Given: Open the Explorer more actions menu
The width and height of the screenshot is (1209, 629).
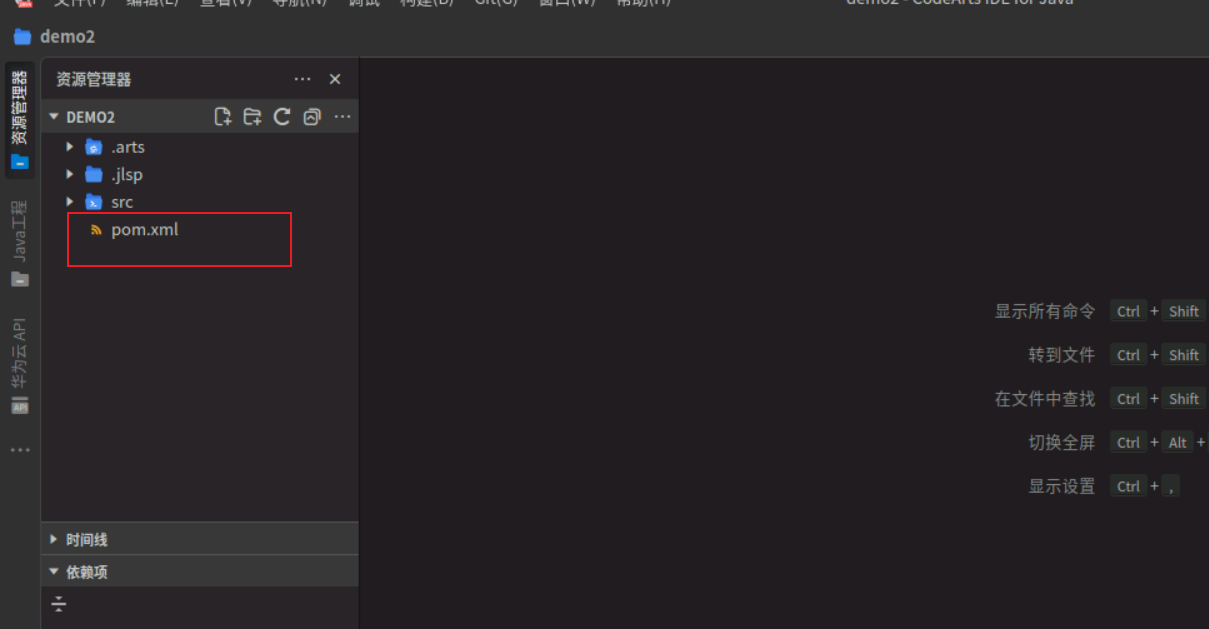Looking at the screenshot, I should click(x=303, y=79).
